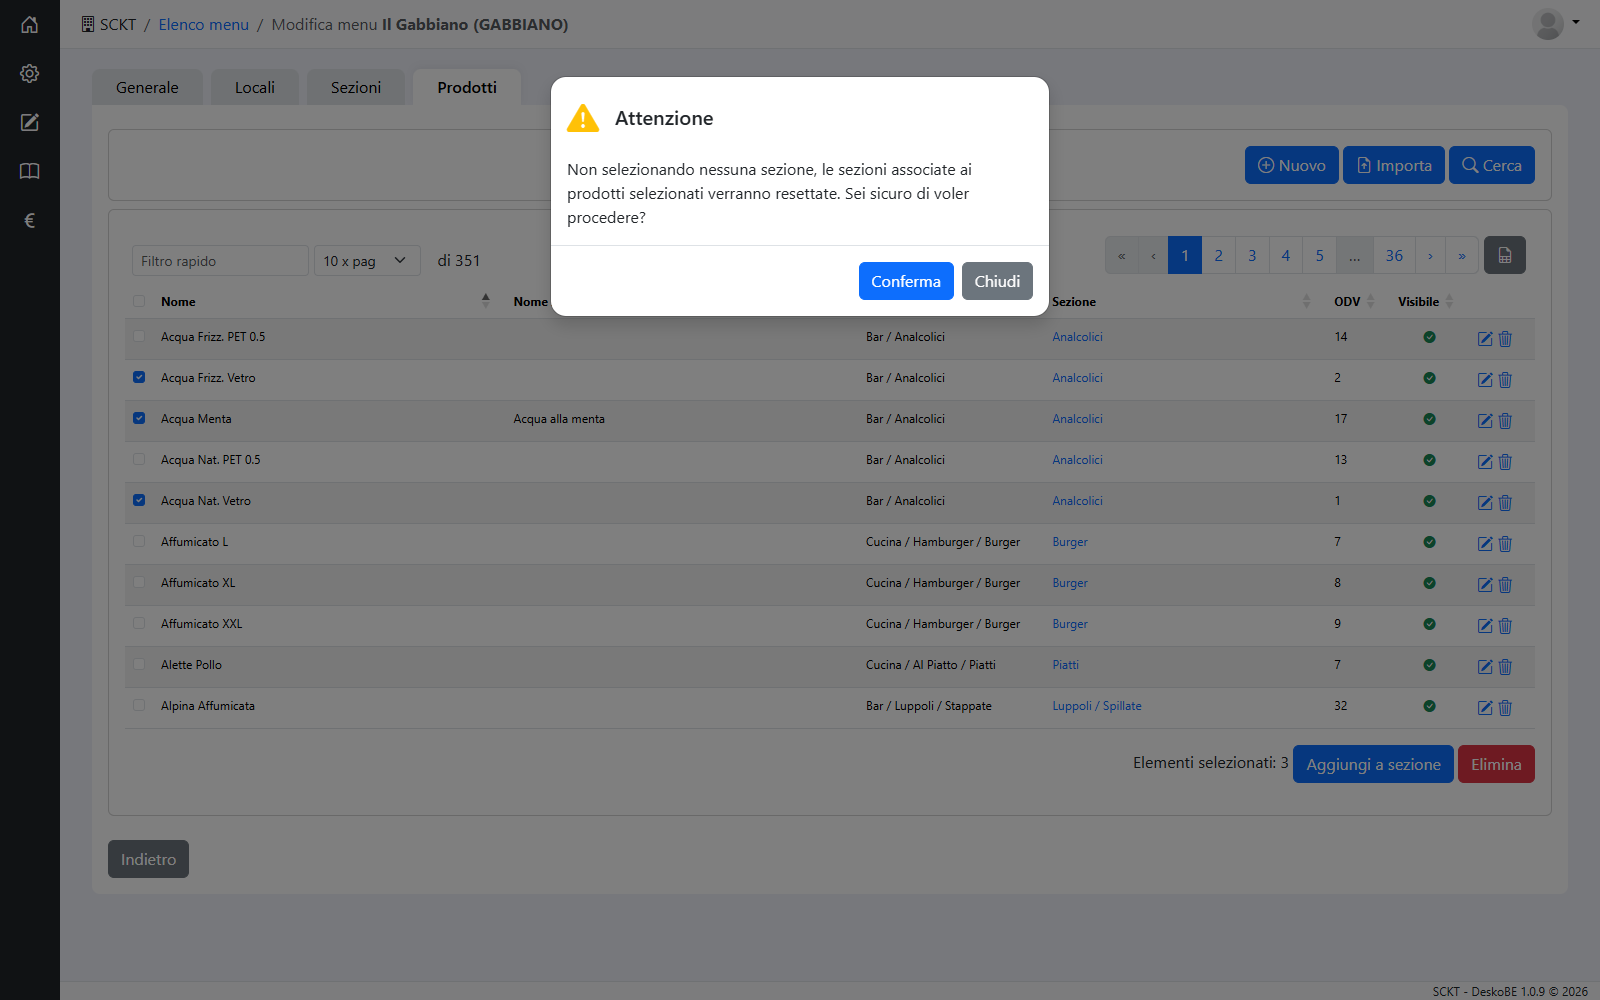Open the user avatar menu
Screen dimensions: 1600x1000
[1556, 24]
